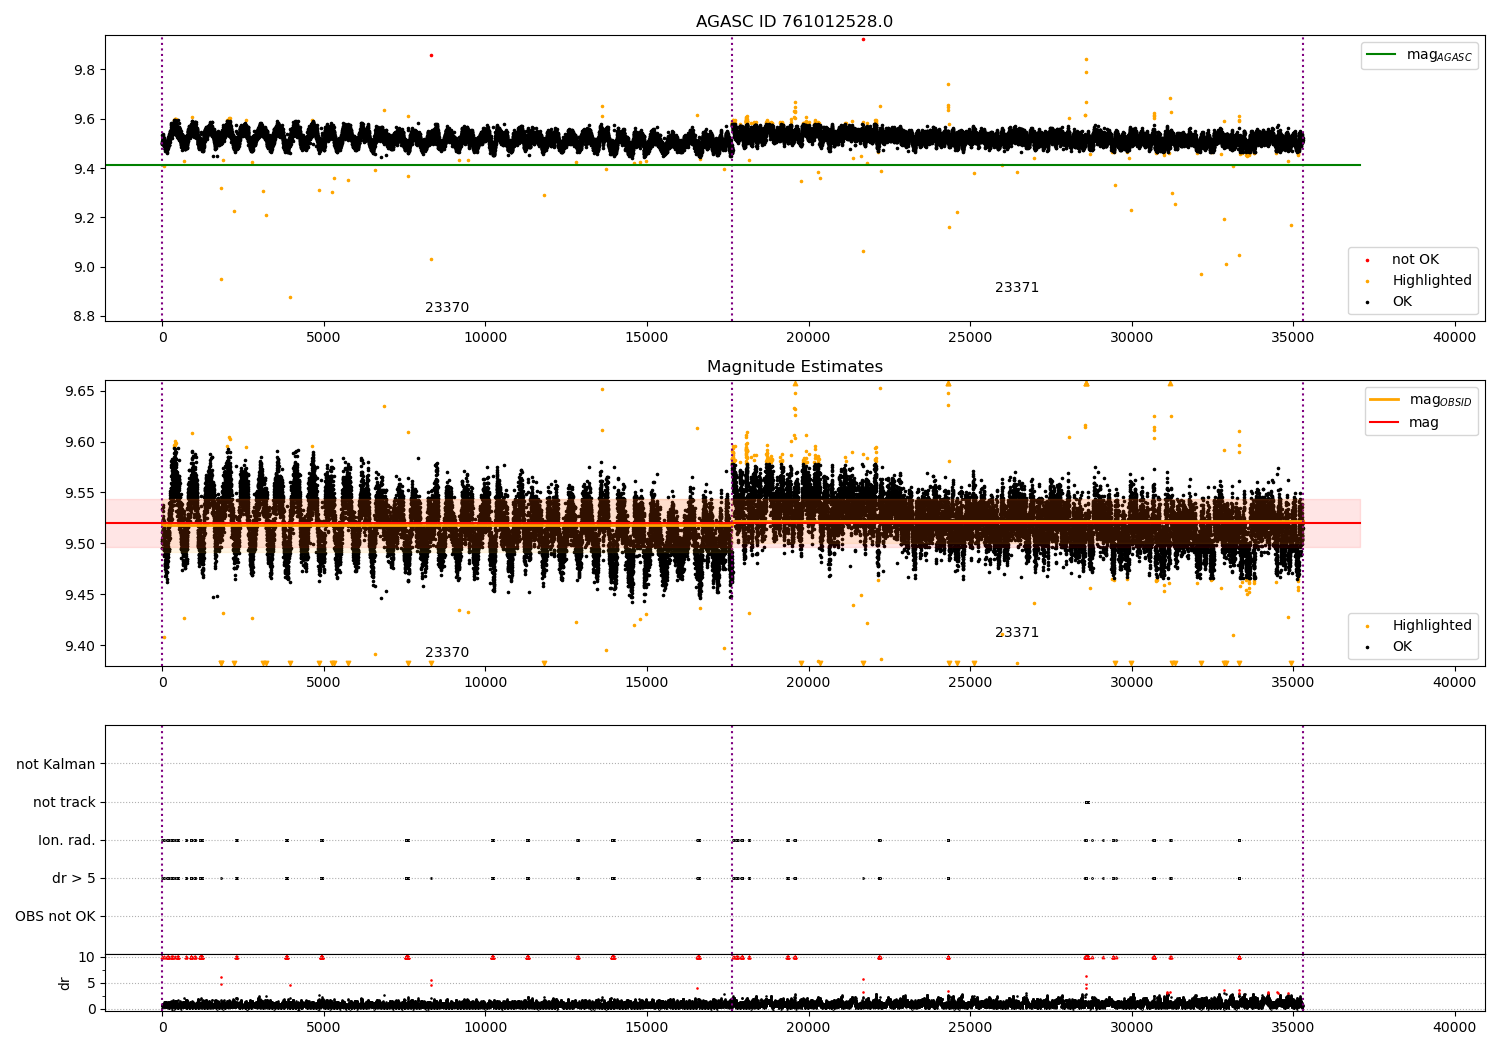The image size is (1500, 1050).
Task: Click the "OK" legend label in the top plot, below "Highlighted"
Action: pos(1402,302)
